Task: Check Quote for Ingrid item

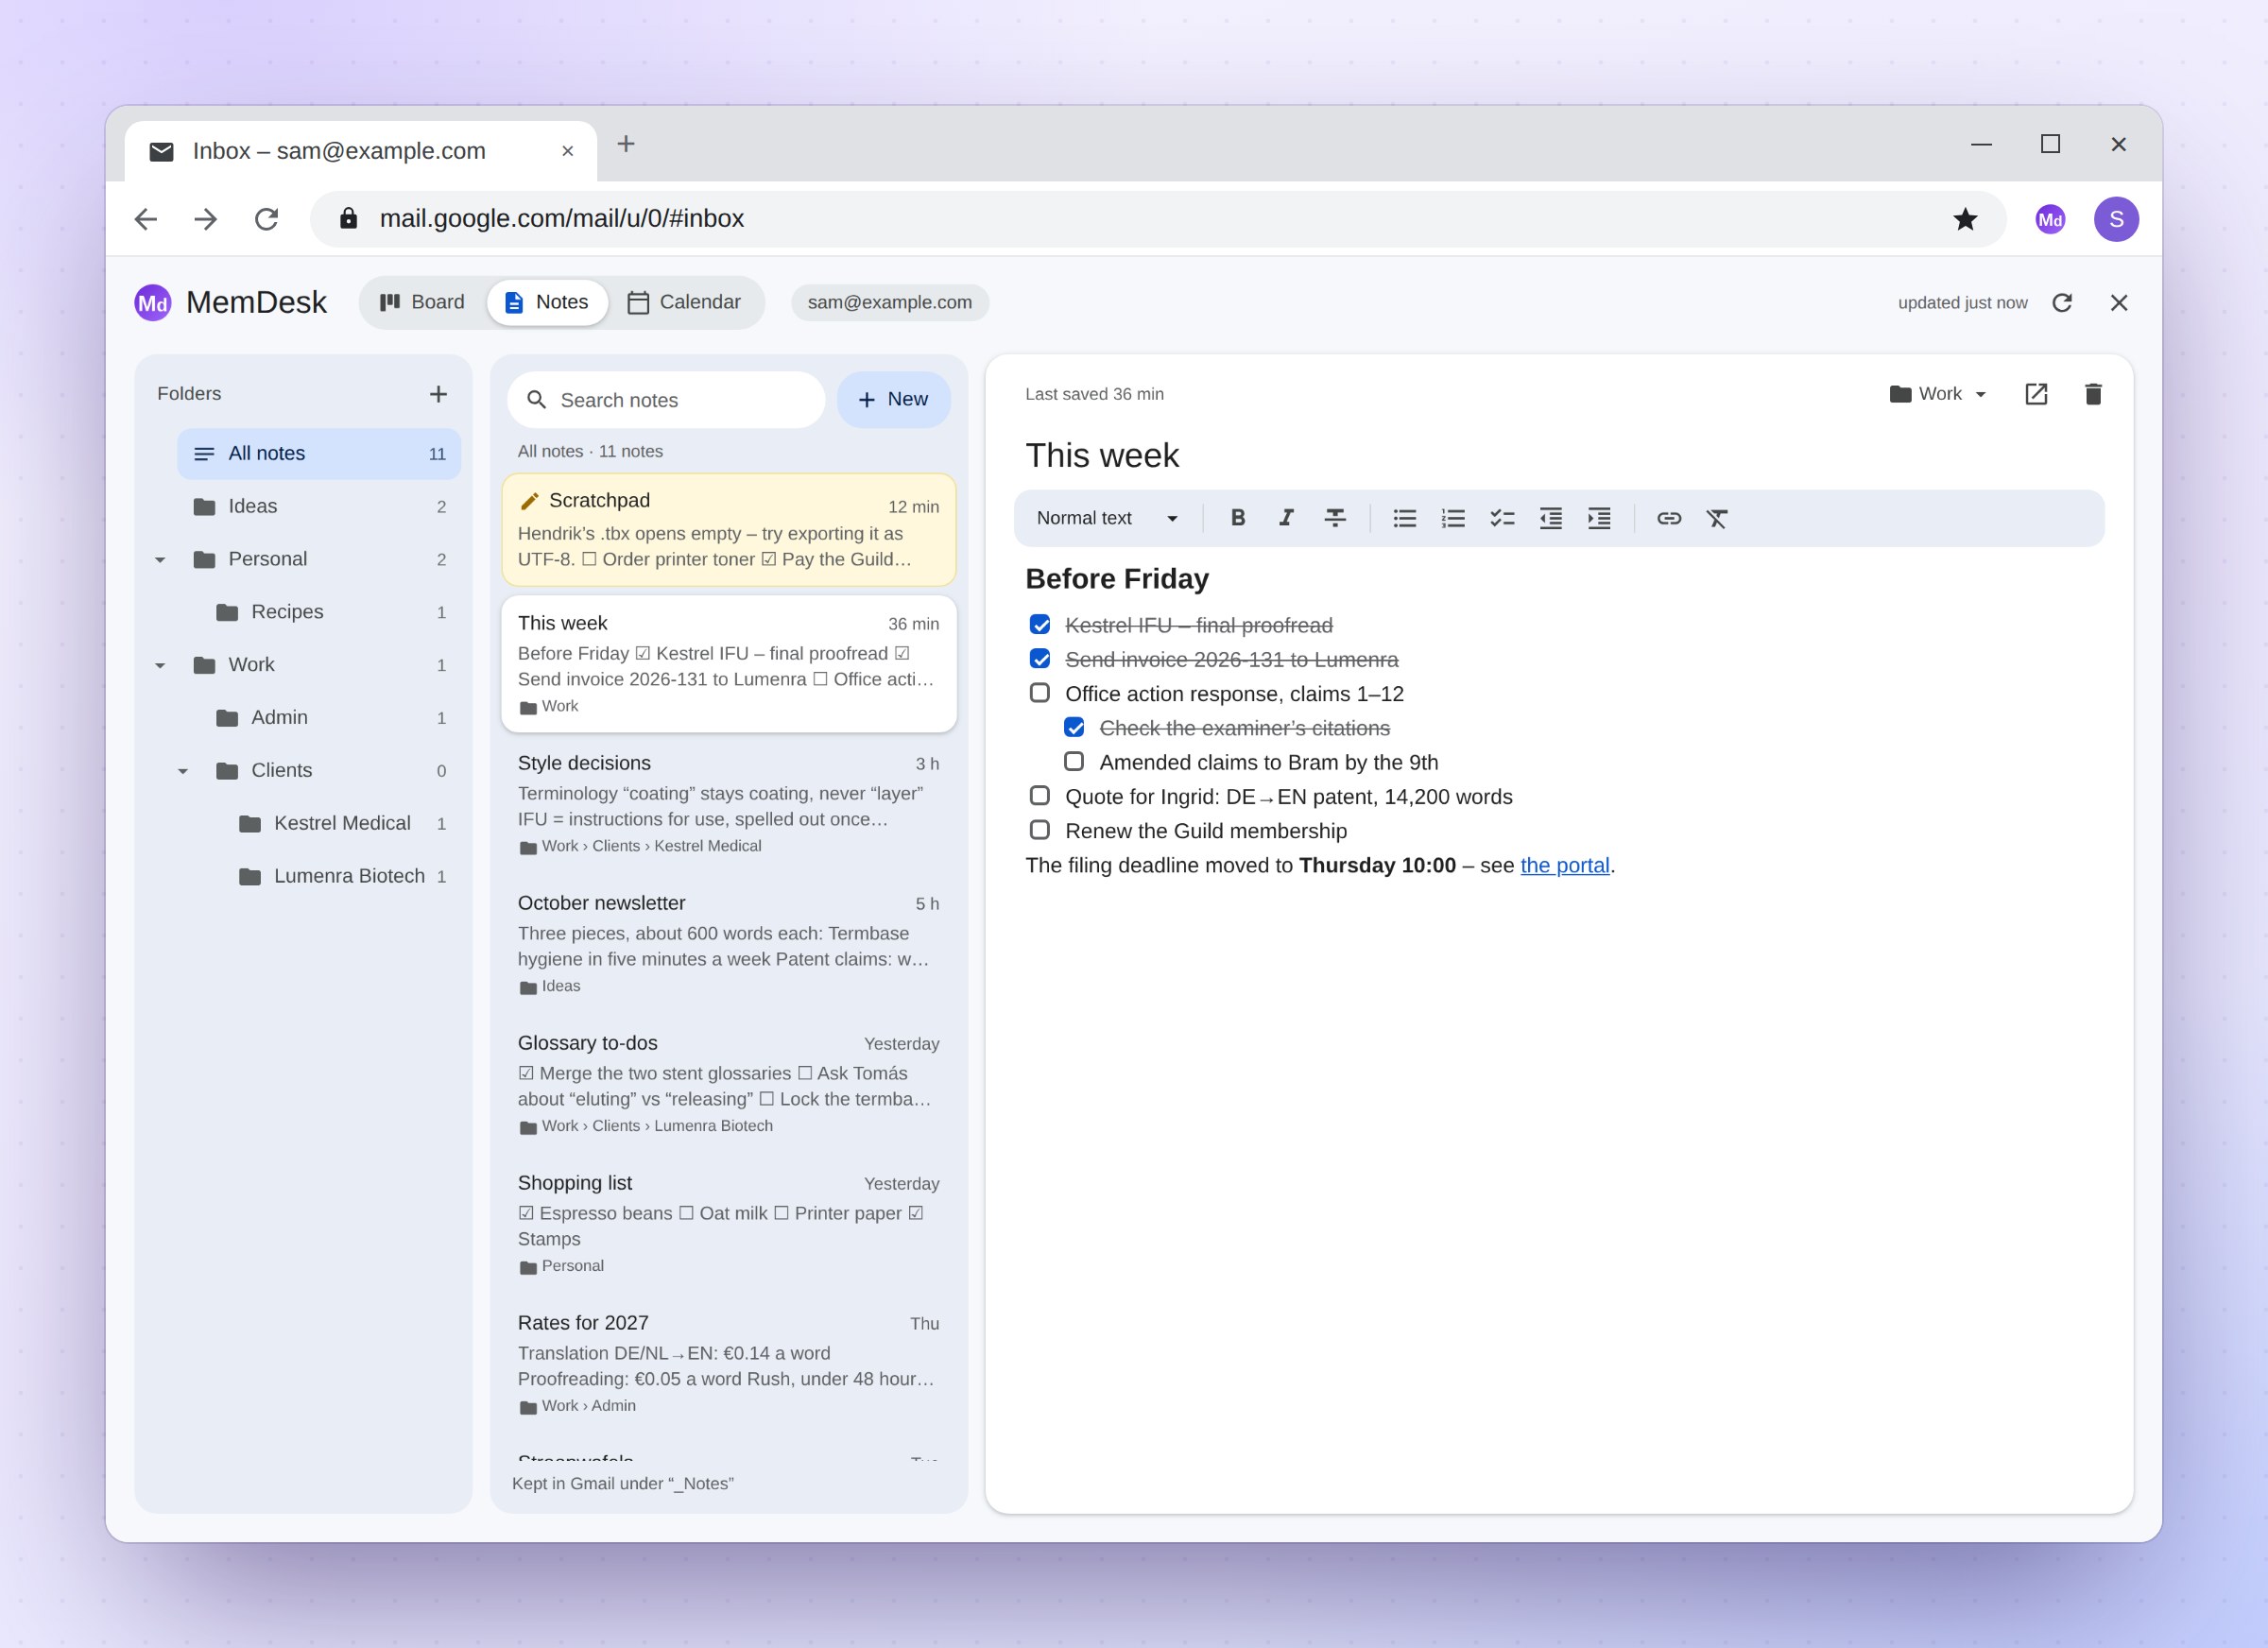Action: [1040, 796]
